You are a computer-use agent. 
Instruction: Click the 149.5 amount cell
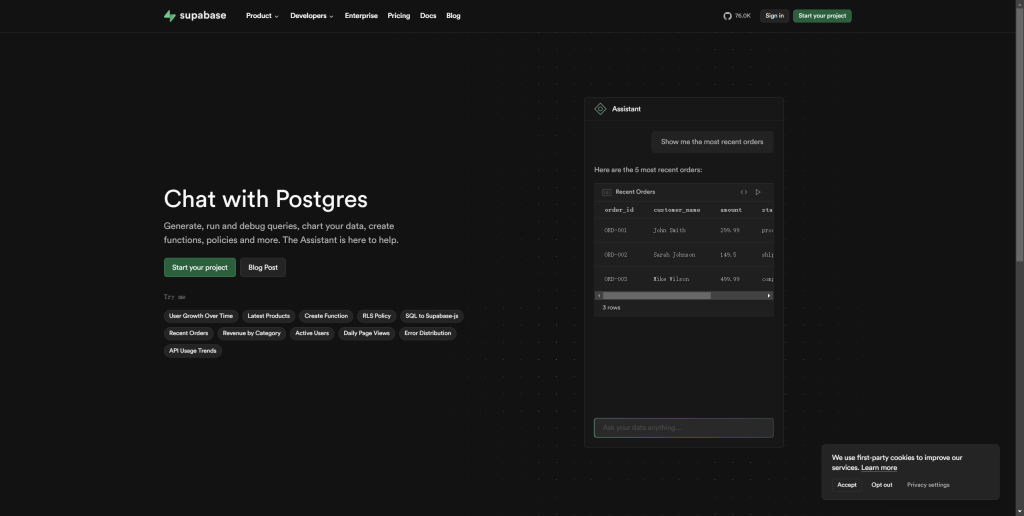pyautogui.click(x=728, y=255)
